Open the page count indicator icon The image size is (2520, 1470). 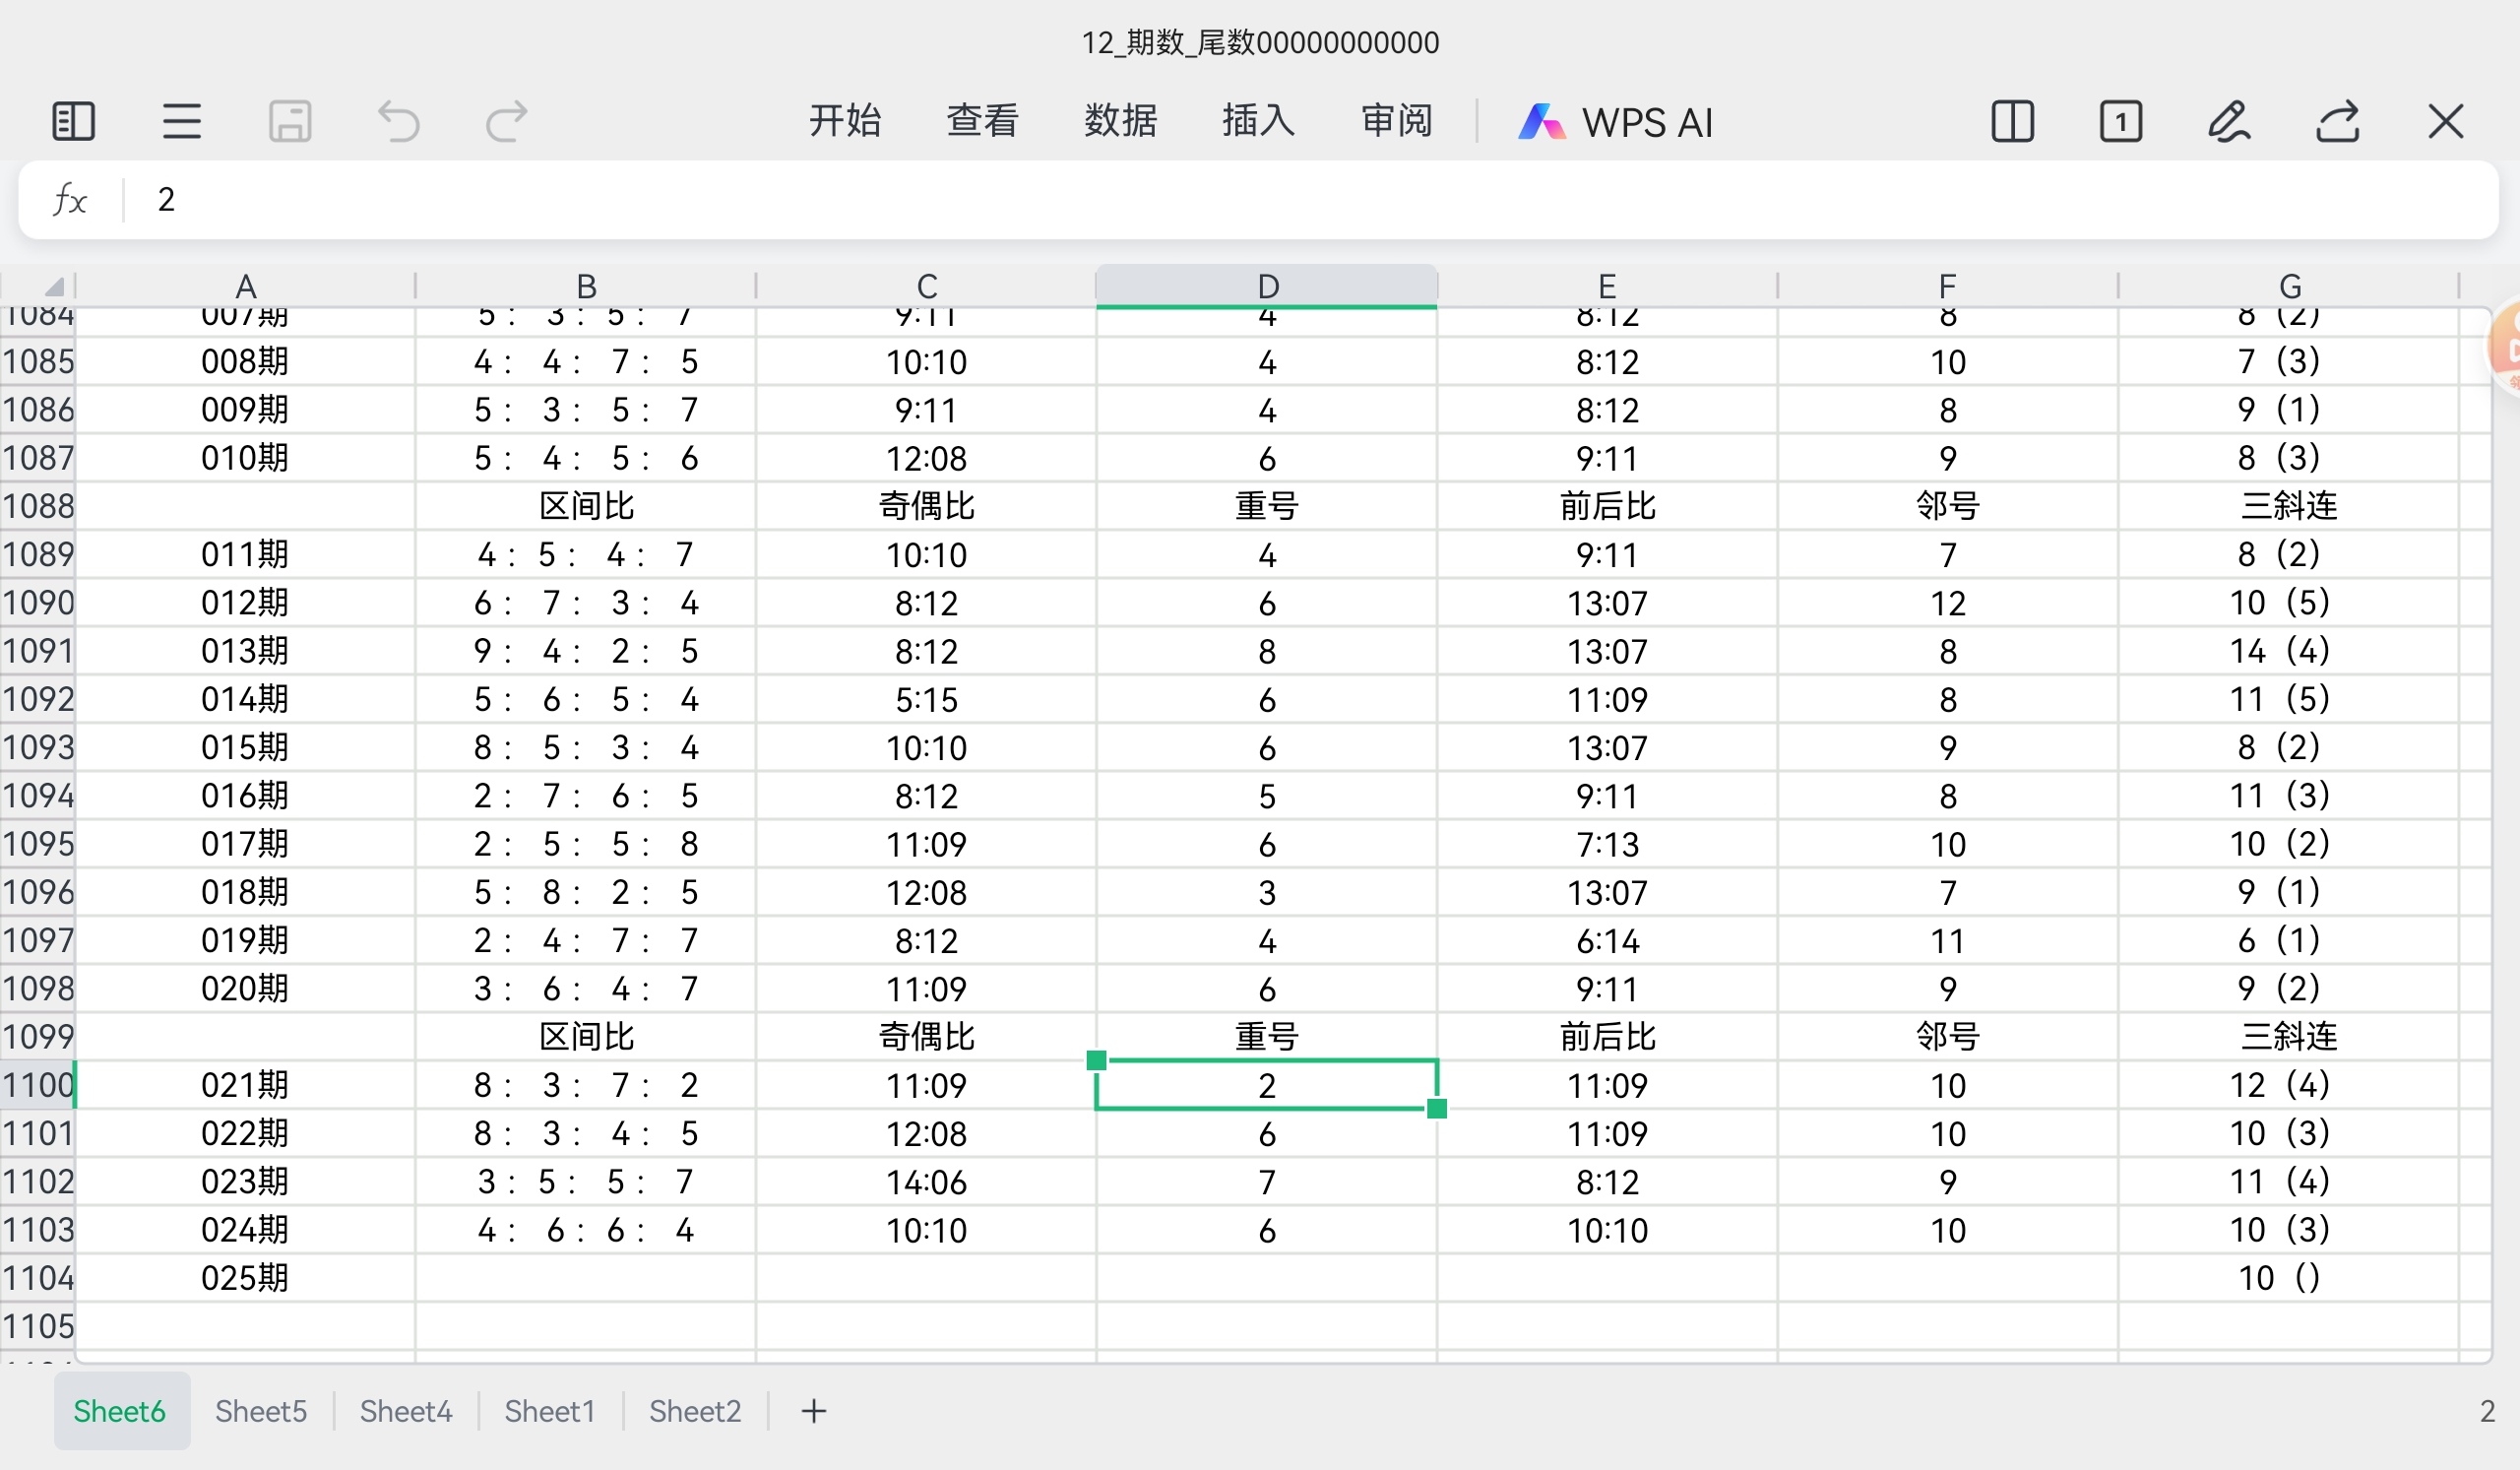[x=2120, y=122]
